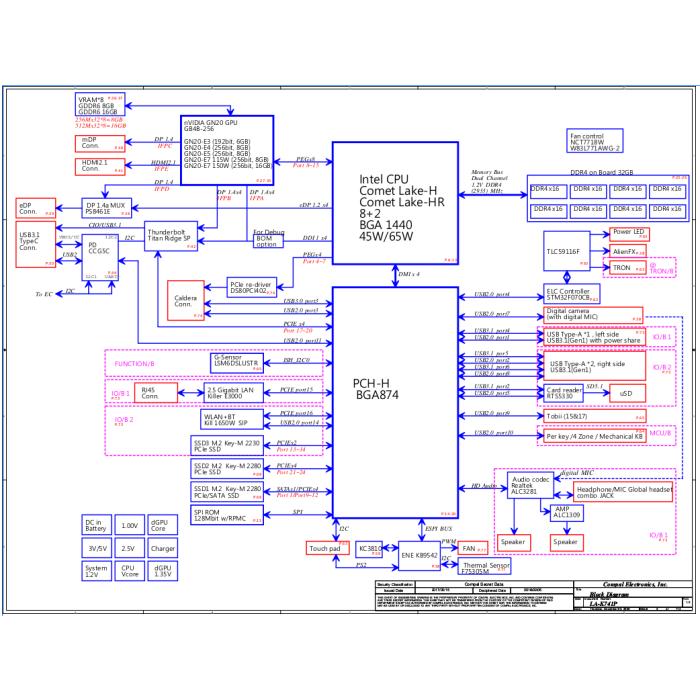This screenshot has width=700, height=700.
Task: Click the TRON box
Action: pyautogui.click(x=628, y=268)
